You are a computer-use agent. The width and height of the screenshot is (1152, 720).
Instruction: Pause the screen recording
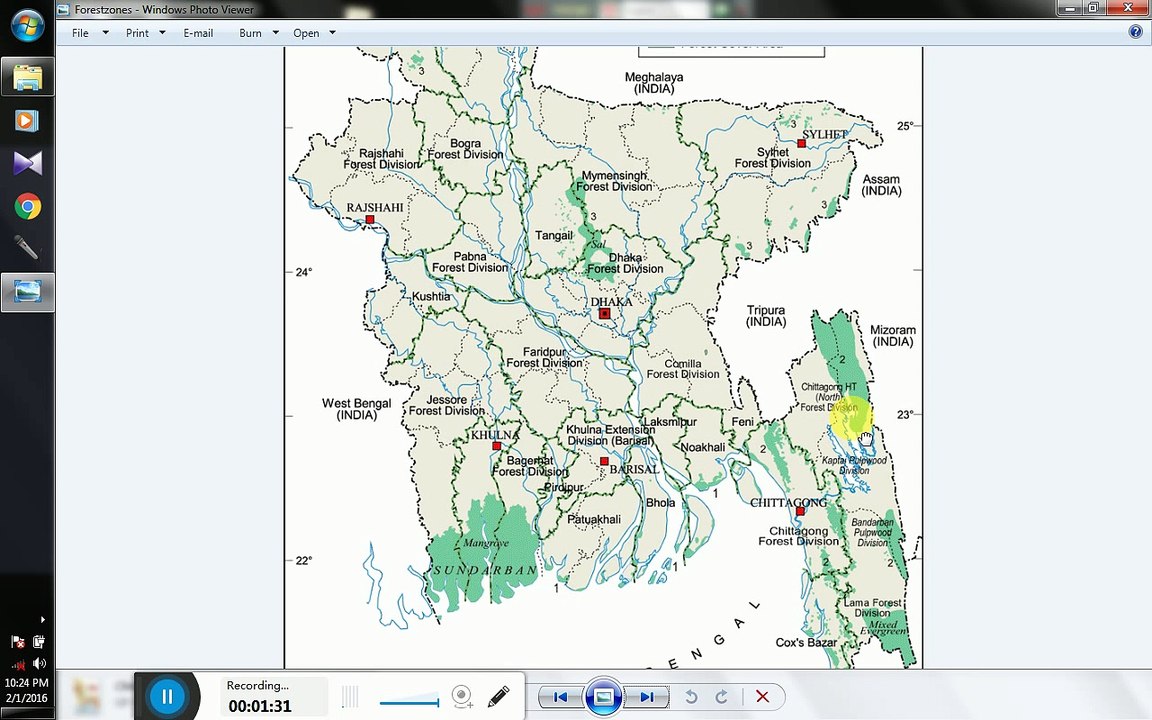167,696
